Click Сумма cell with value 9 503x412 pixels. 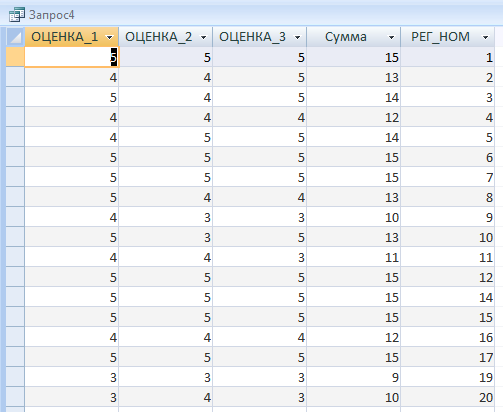click(354, 377)
